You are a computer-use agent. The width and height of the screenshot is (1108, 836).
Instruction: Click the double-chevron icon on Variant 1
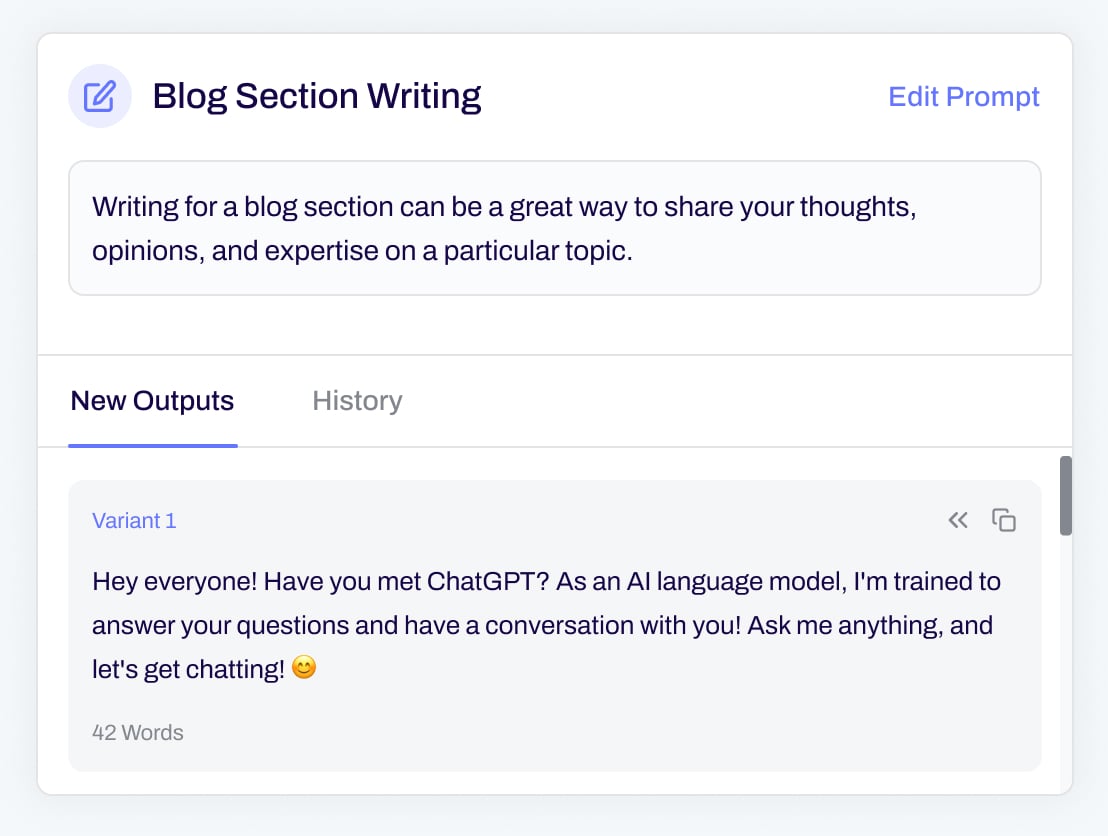tap(958, 520)
